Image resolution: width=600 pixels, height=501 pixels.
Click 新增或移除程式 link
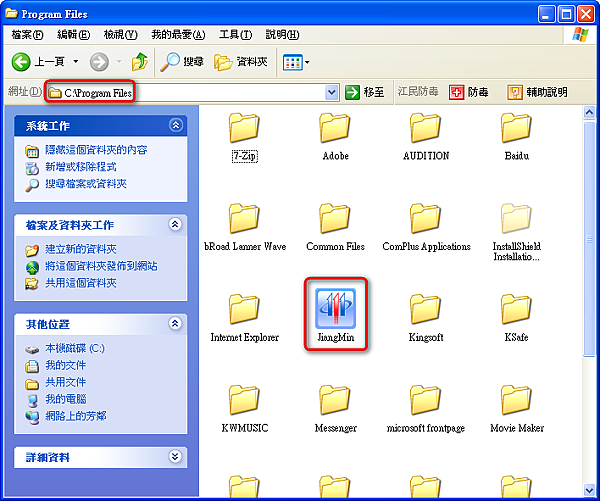80,167
